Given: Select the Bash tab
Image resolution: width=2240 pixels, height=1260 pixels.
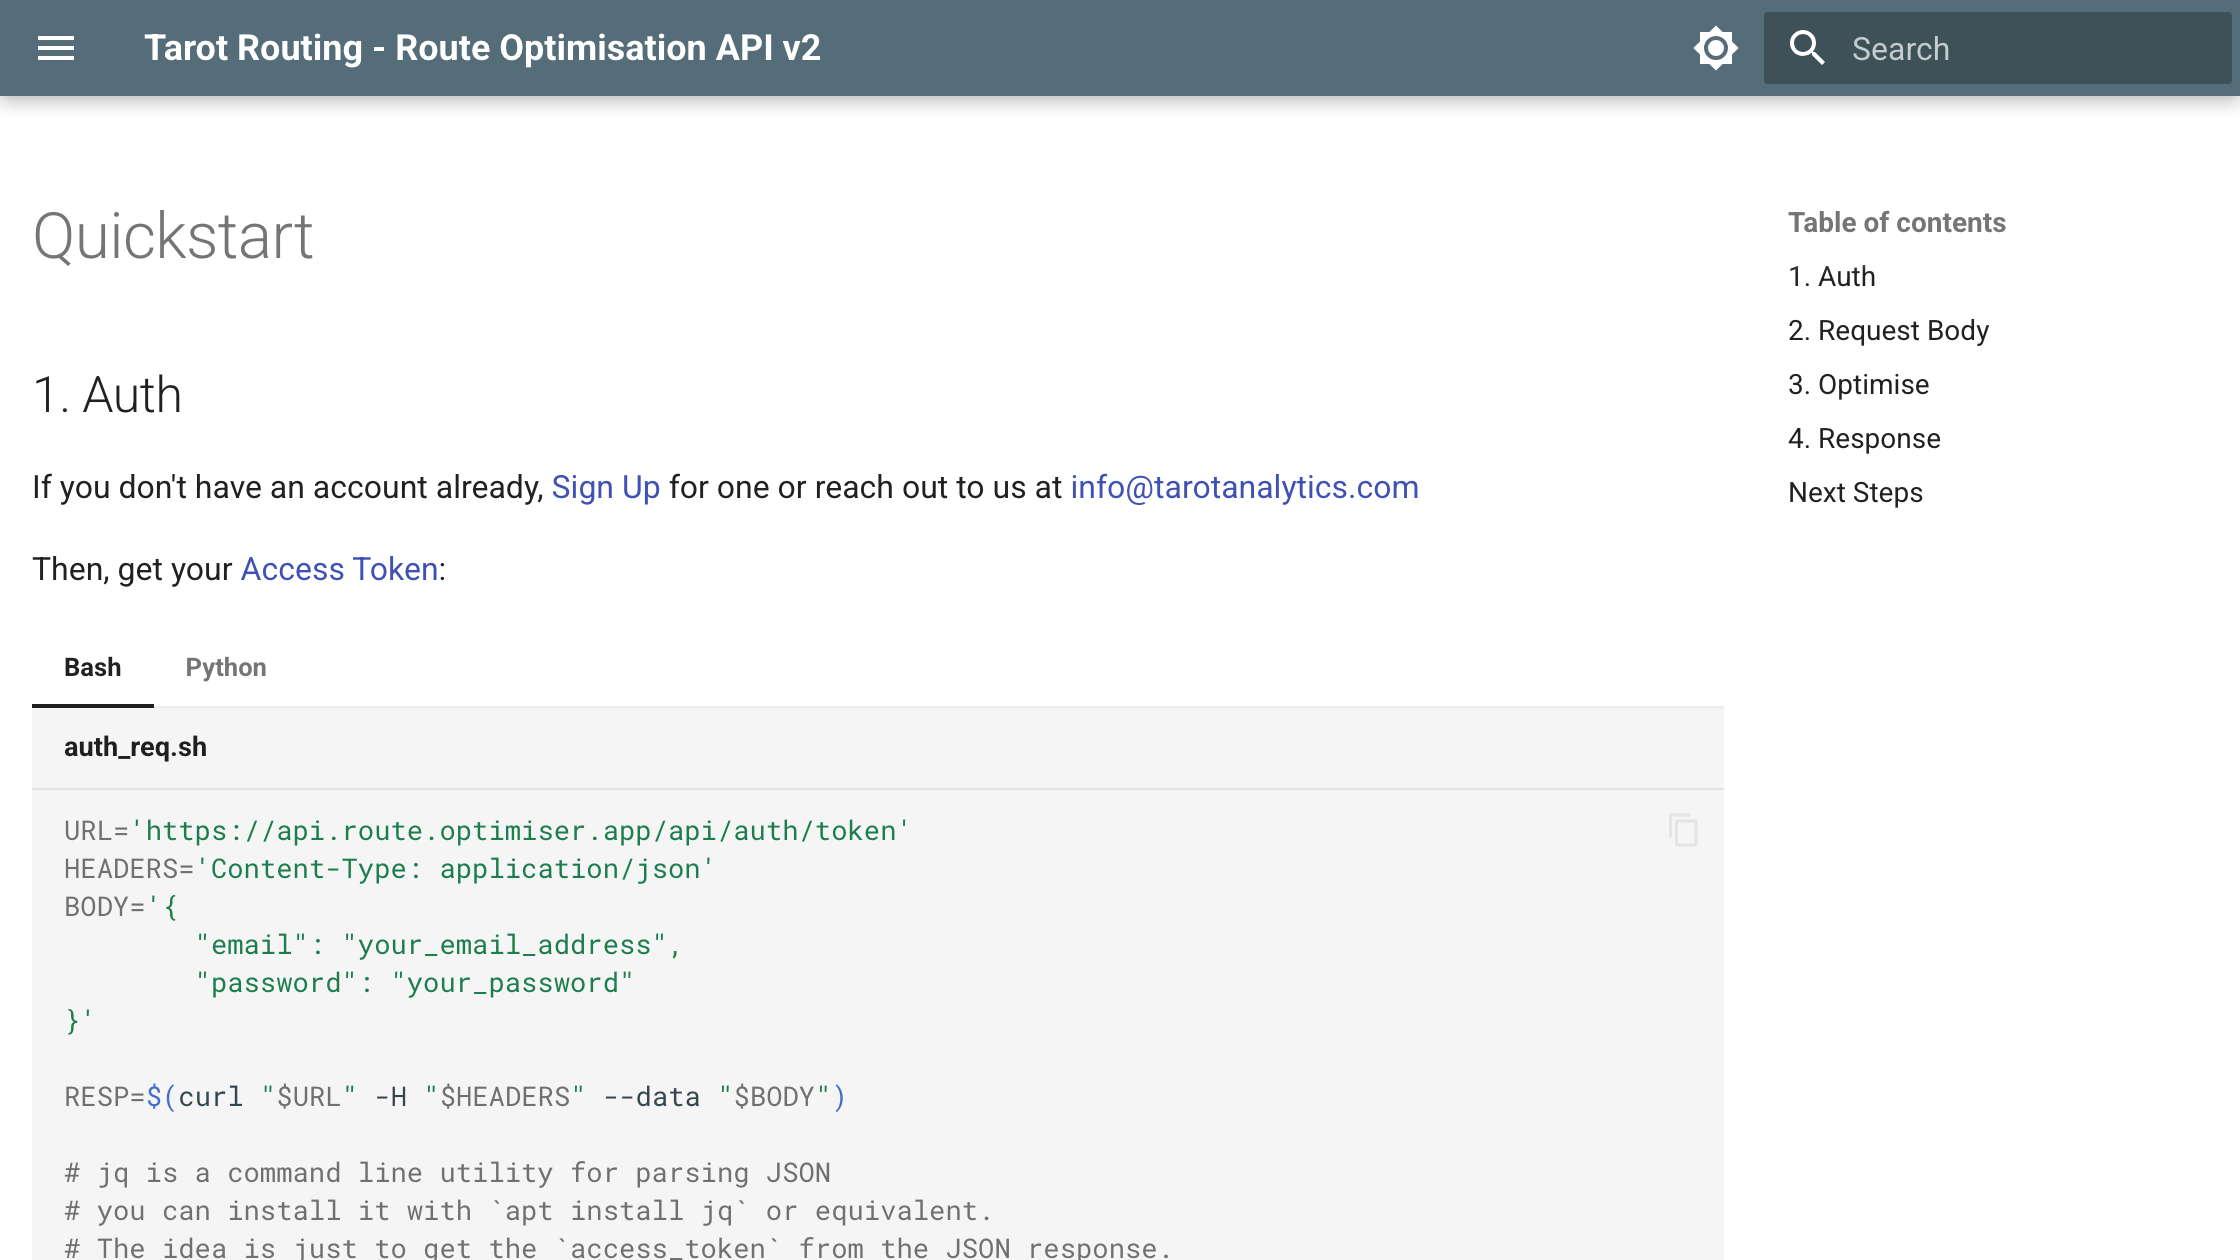Looking at the screenshot, I should [93, 667].
